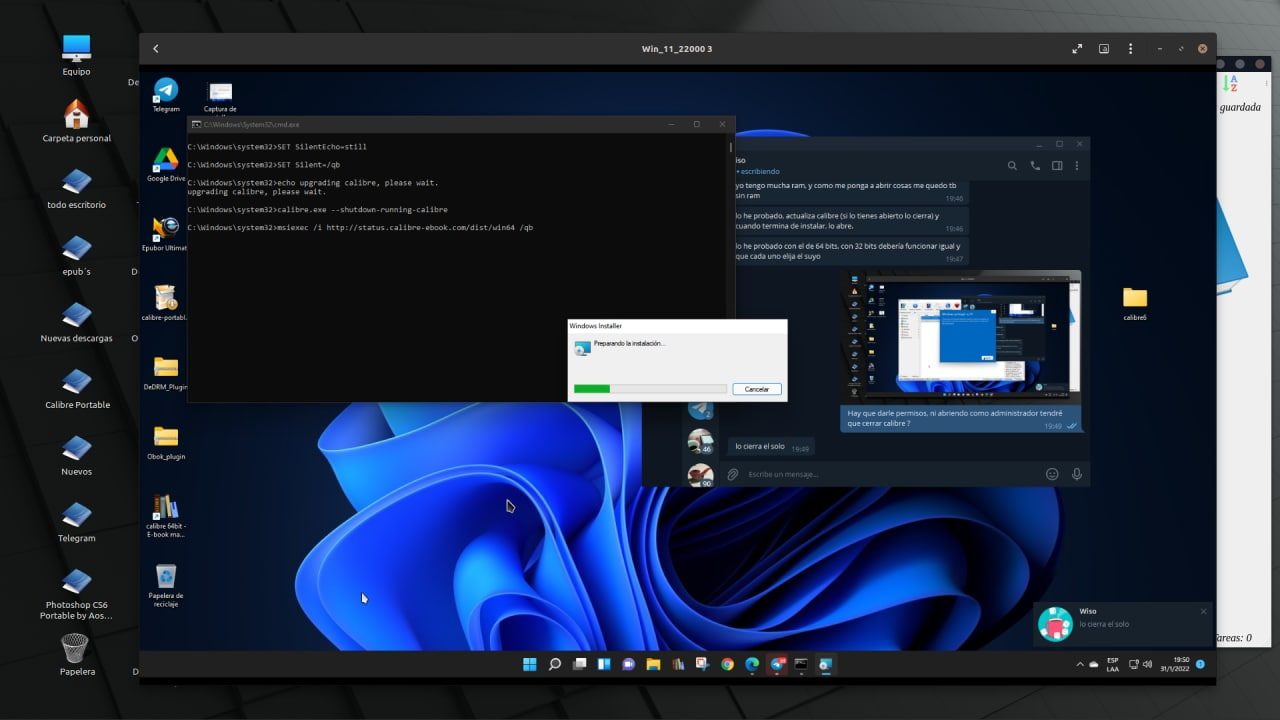The height and width of the screenshot is (720, 1280).
Task: Click the paperclip attach file icon
Action: tap(732, 474)
